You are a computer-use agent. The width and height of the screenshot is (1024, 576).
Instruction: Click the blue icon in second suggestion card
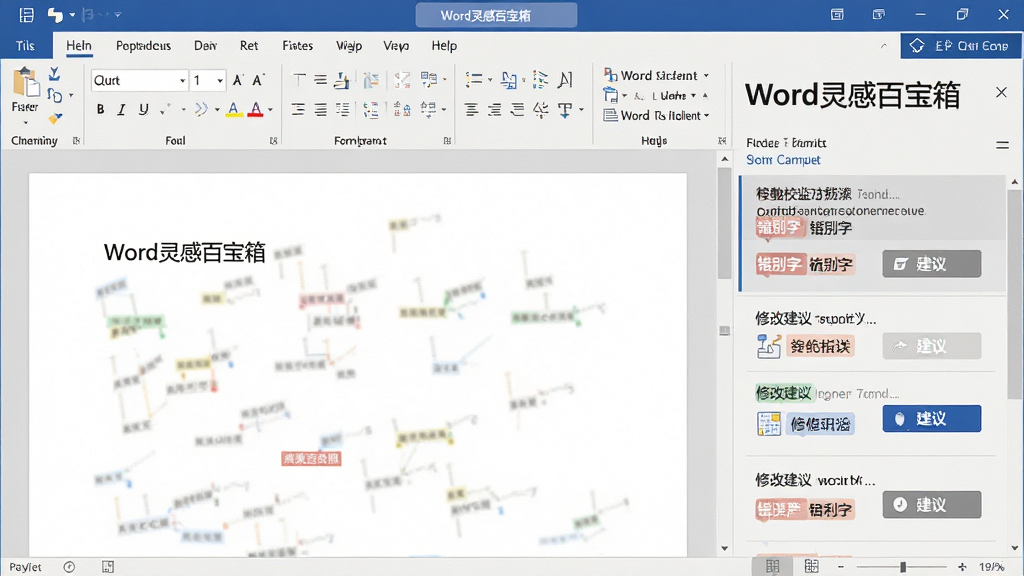769,346
